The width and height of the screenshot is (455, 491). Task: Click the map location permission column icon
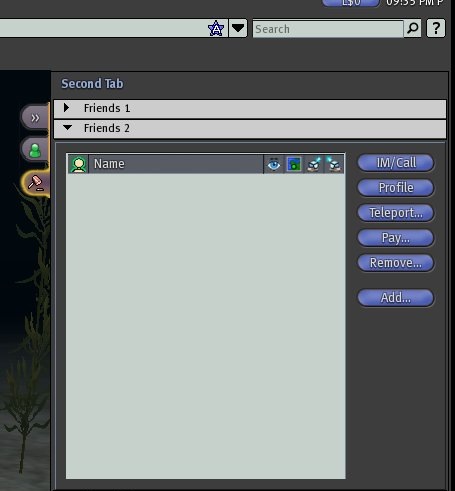294,164
